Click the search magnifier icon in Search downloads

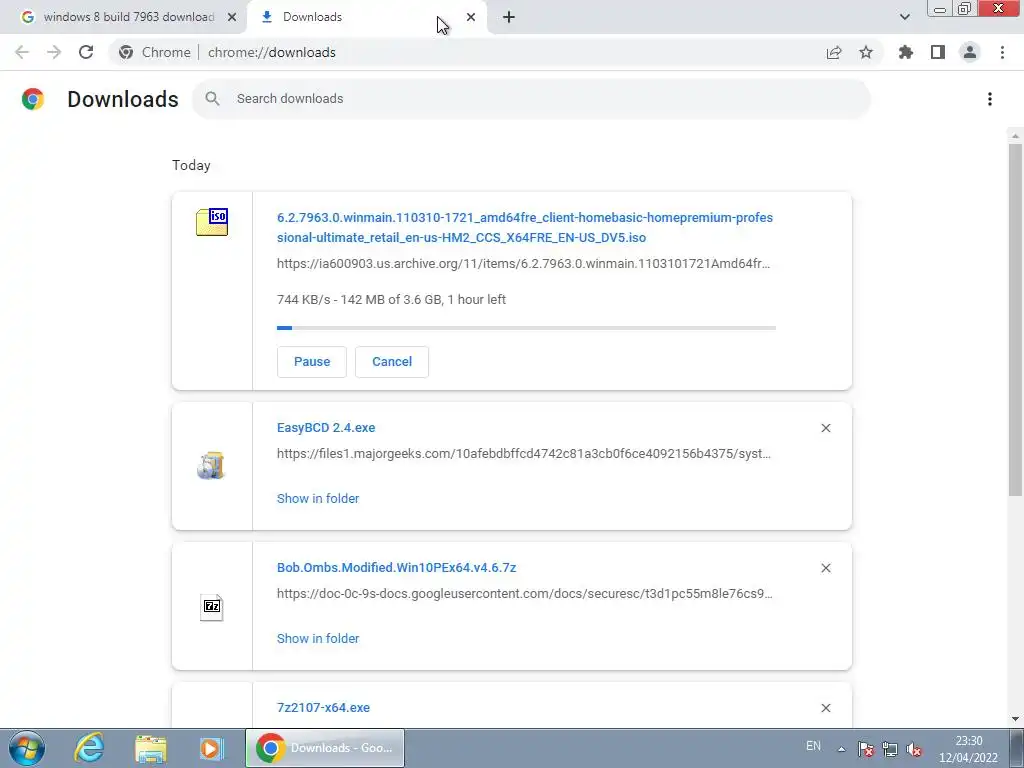212,99
